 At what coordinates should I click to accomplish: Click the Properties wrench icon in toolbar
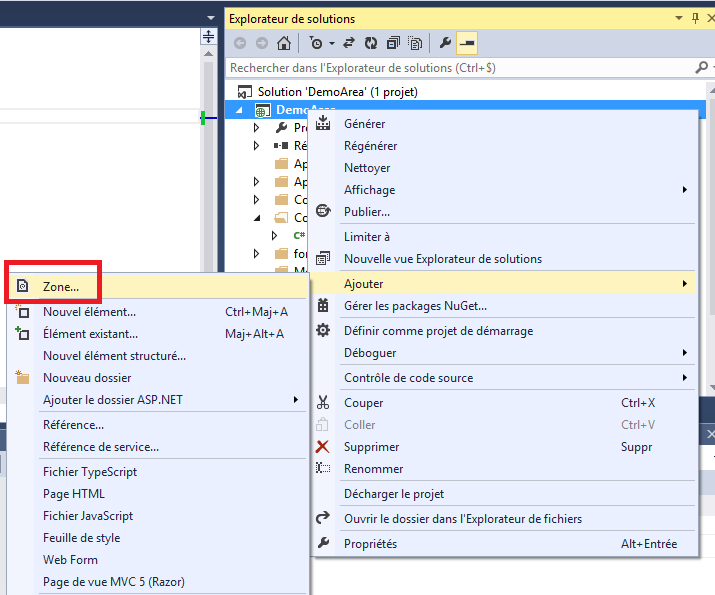pyautogui.click(x=445, y=43)
